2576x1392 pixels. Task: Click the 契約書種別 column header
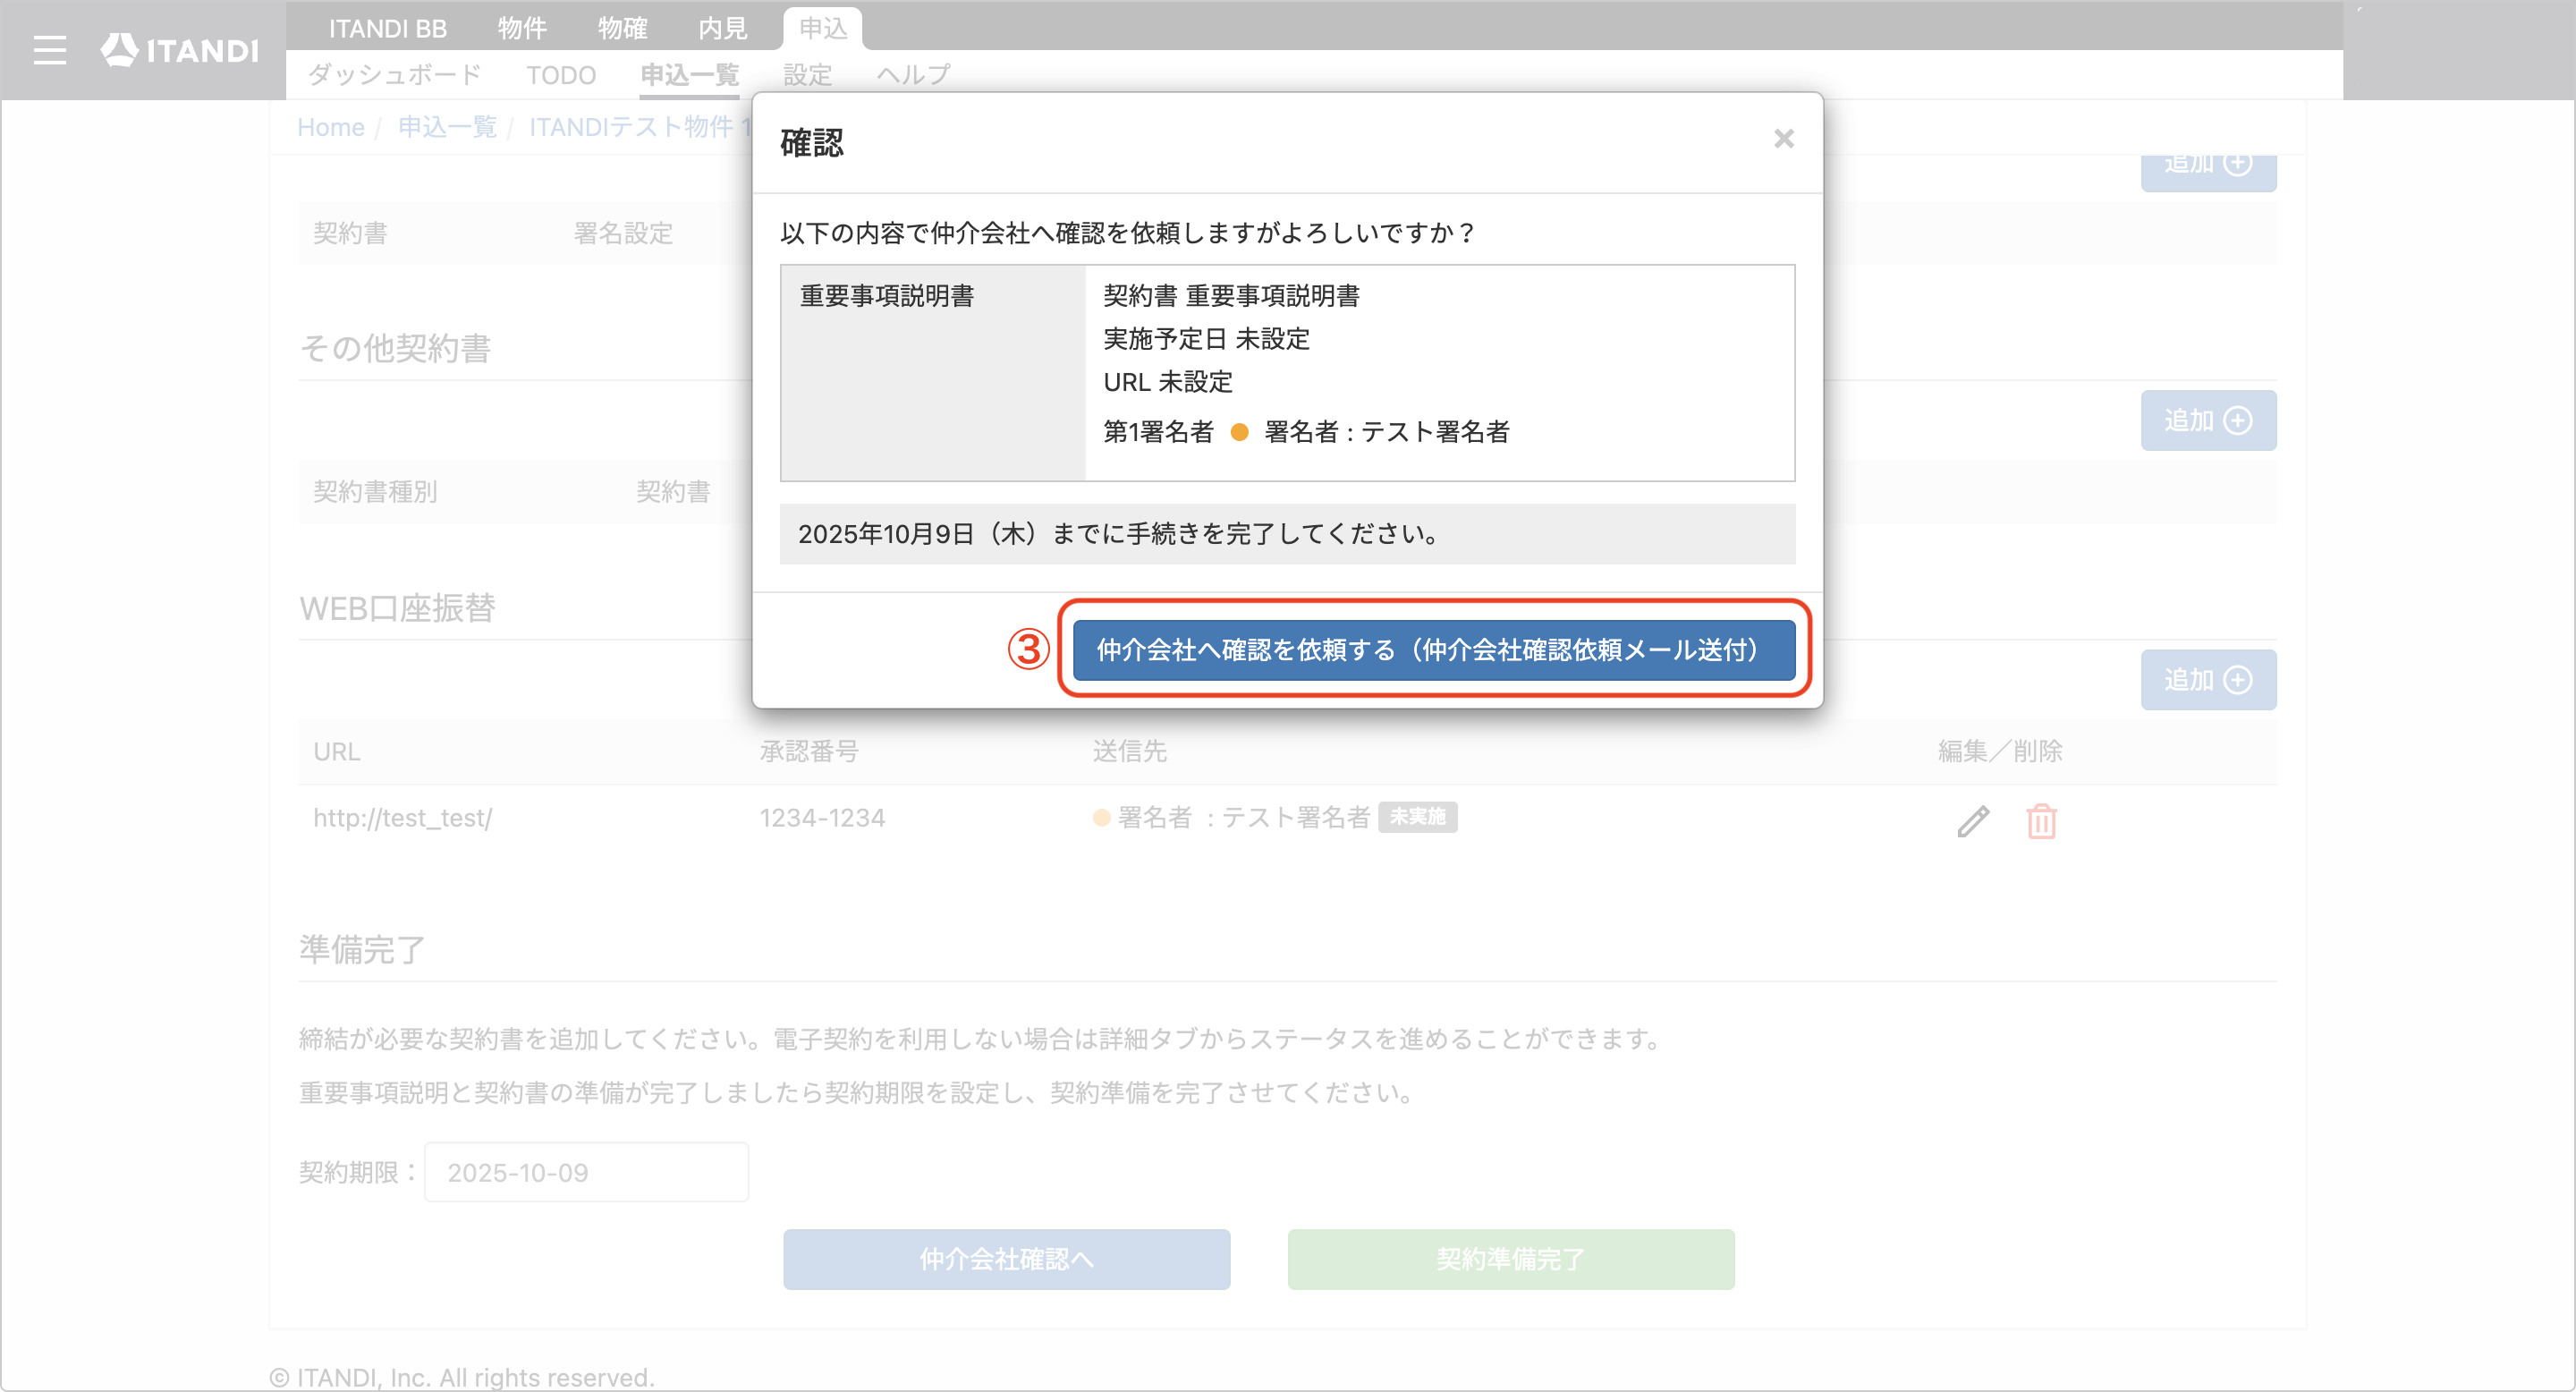pos(375,492)
